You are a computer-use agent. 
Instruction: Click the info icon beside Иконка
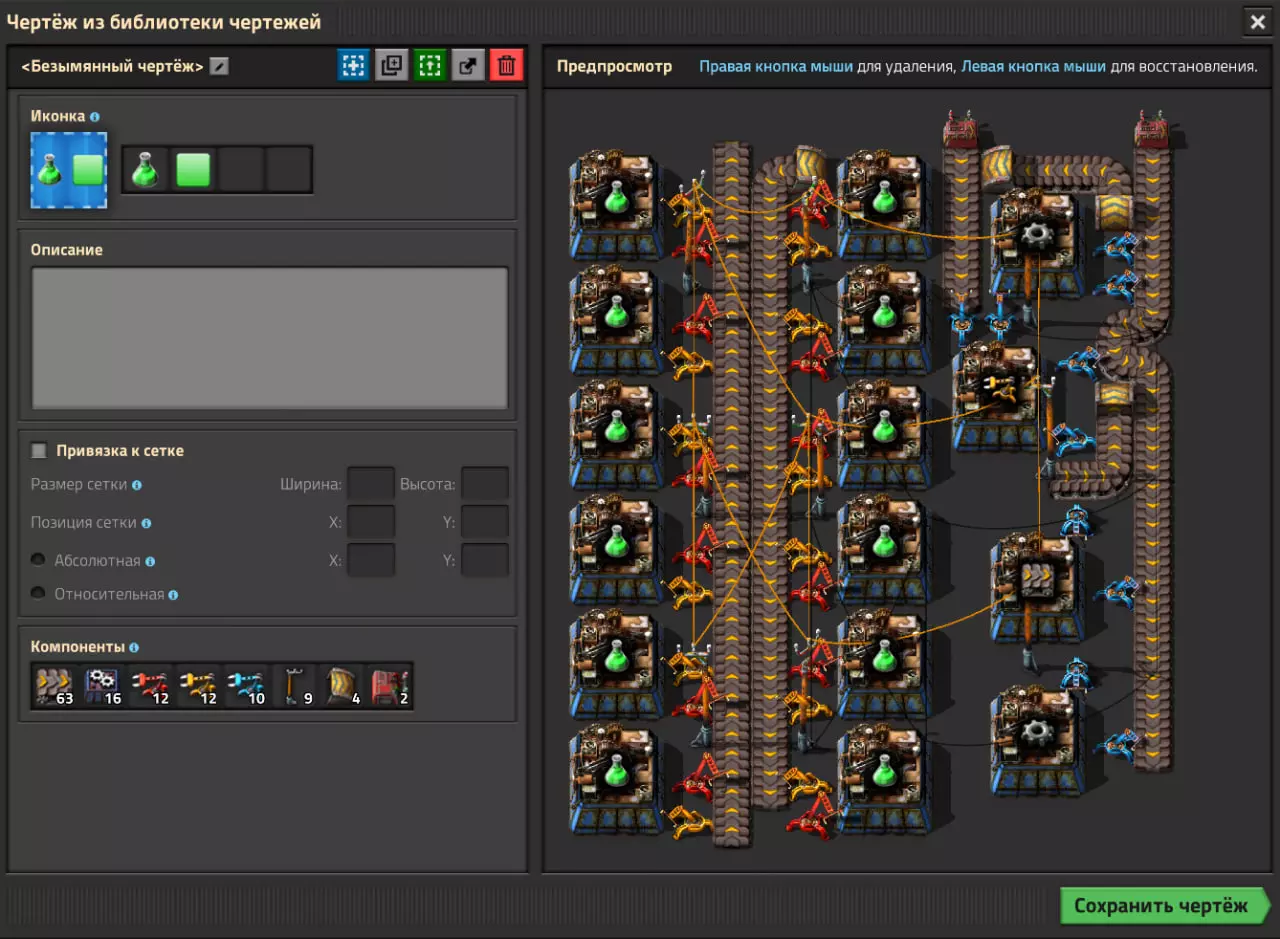click(95, 117)
